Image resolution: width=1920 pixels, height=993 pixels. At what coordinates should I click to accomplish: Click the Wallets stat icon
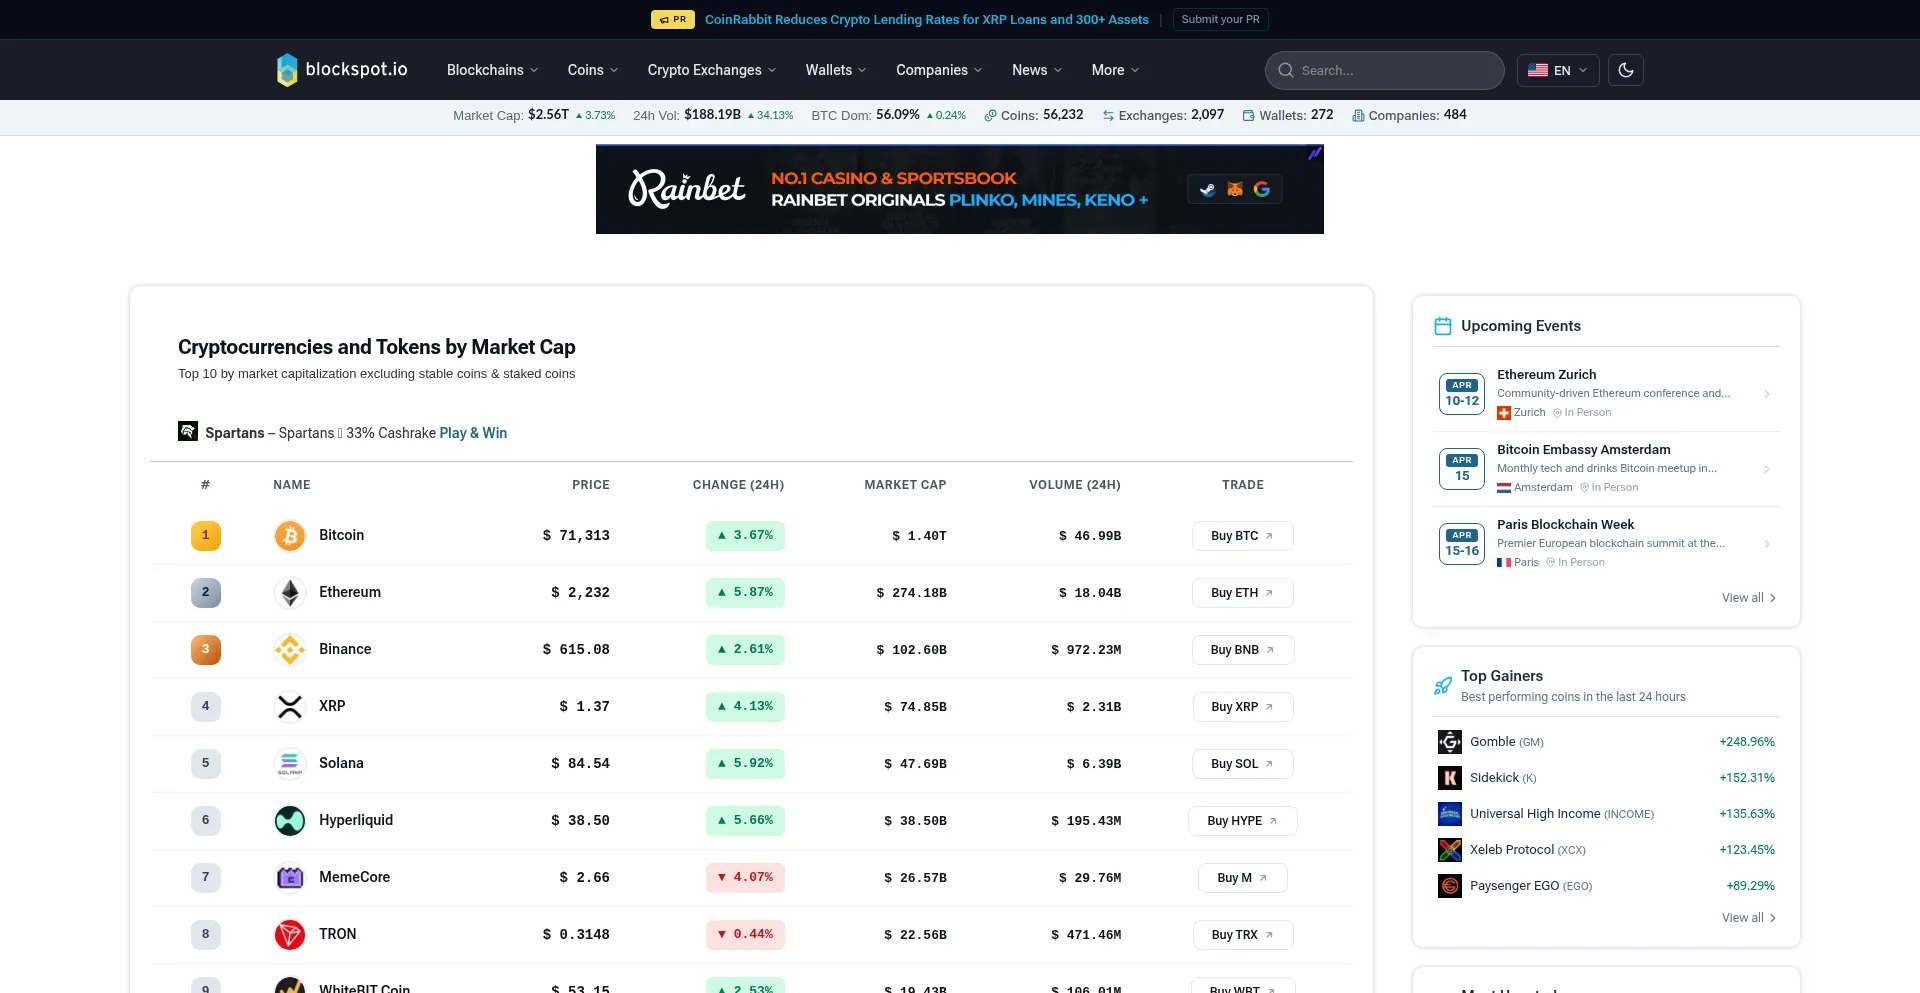(1248, 116)
